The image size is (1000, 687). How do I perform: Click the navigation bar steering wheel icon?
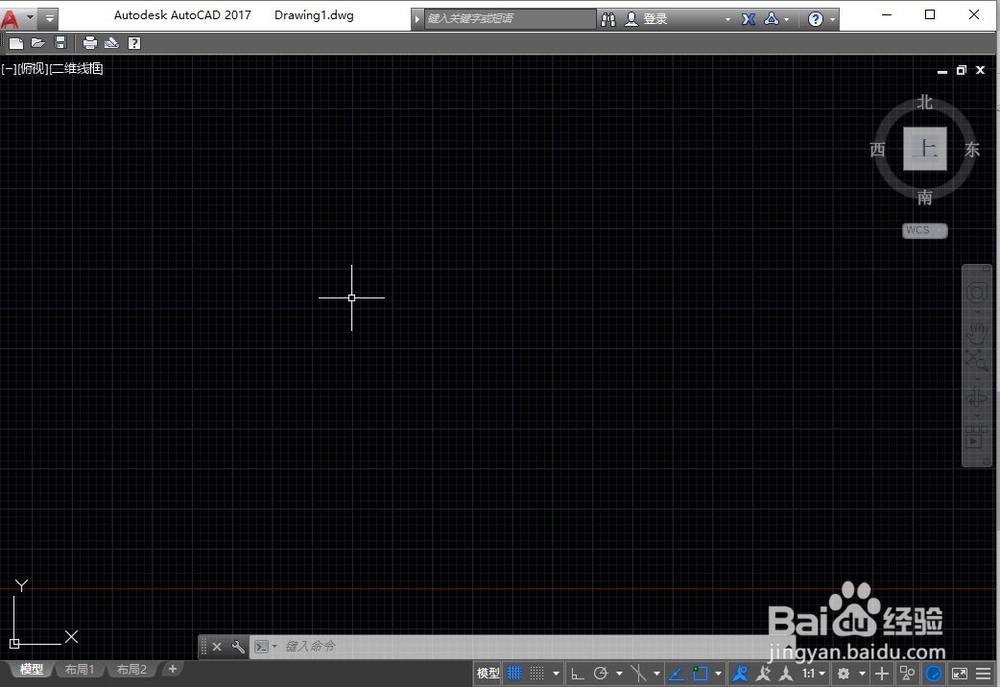point(976,293)
